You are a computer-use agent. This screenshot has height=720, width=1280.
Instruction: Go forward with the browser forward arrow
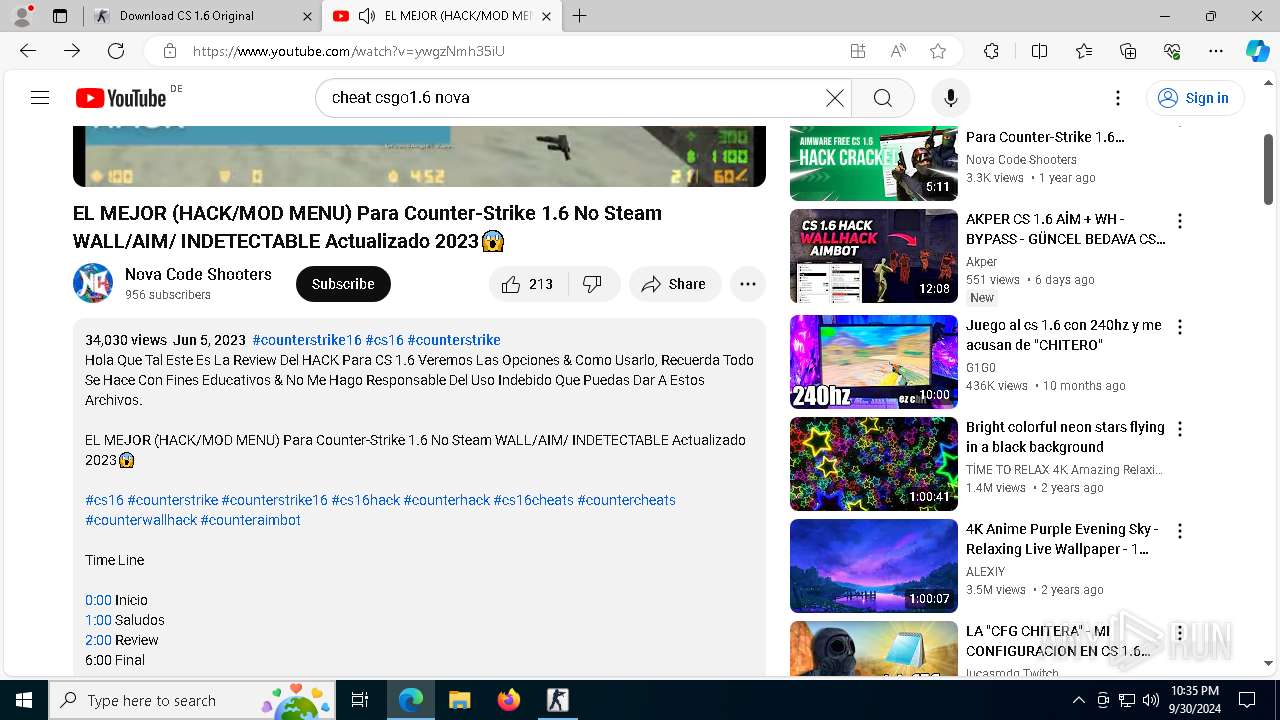(x=72, y=51)
